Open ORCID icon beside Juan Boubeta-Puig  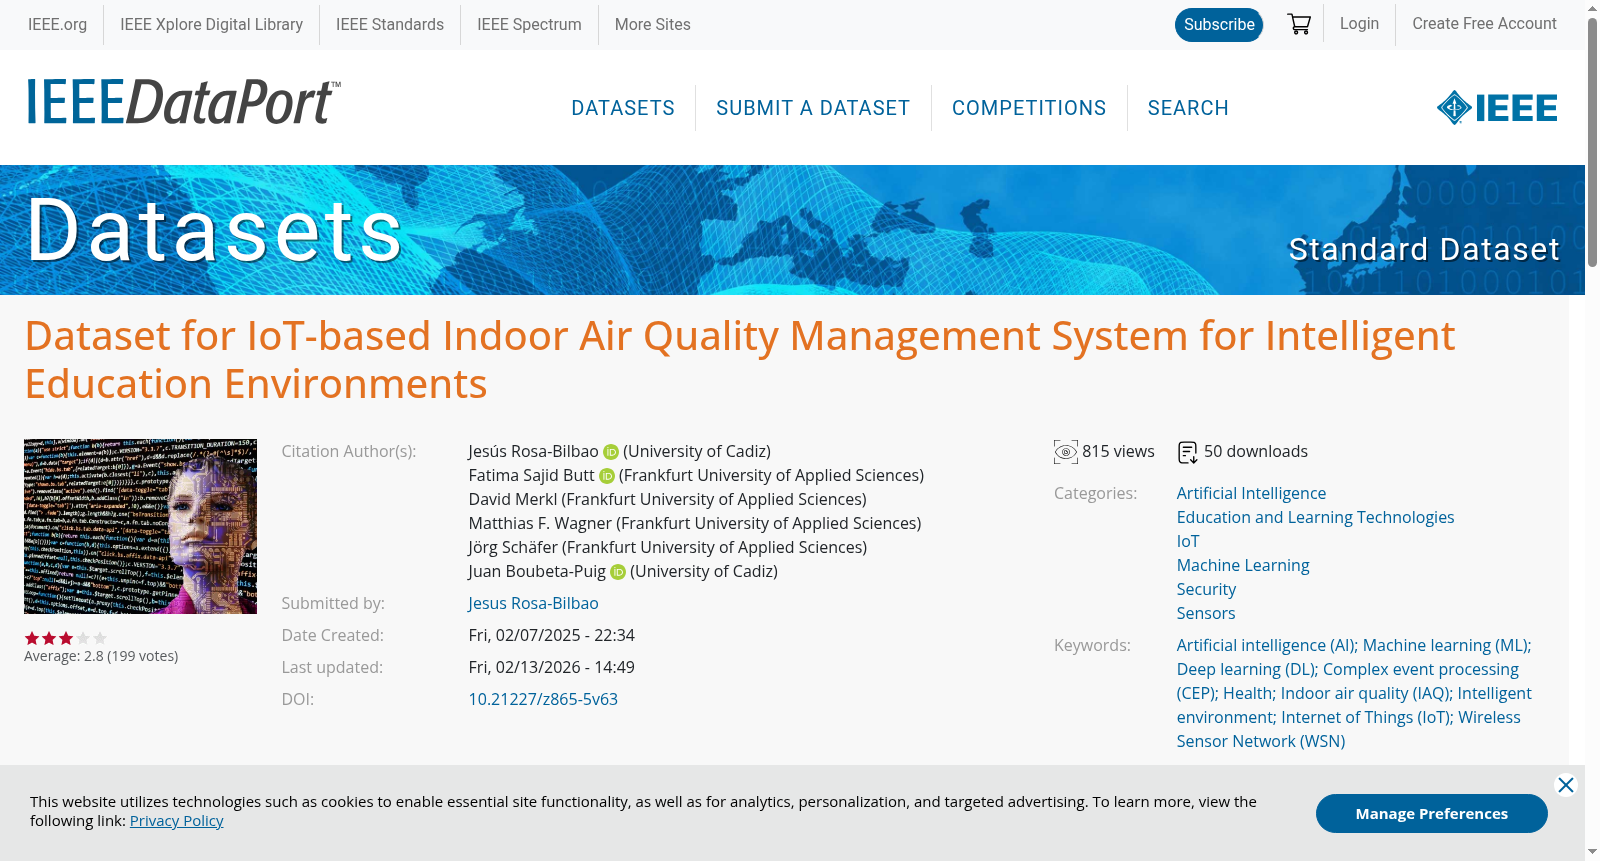[618, 572]
